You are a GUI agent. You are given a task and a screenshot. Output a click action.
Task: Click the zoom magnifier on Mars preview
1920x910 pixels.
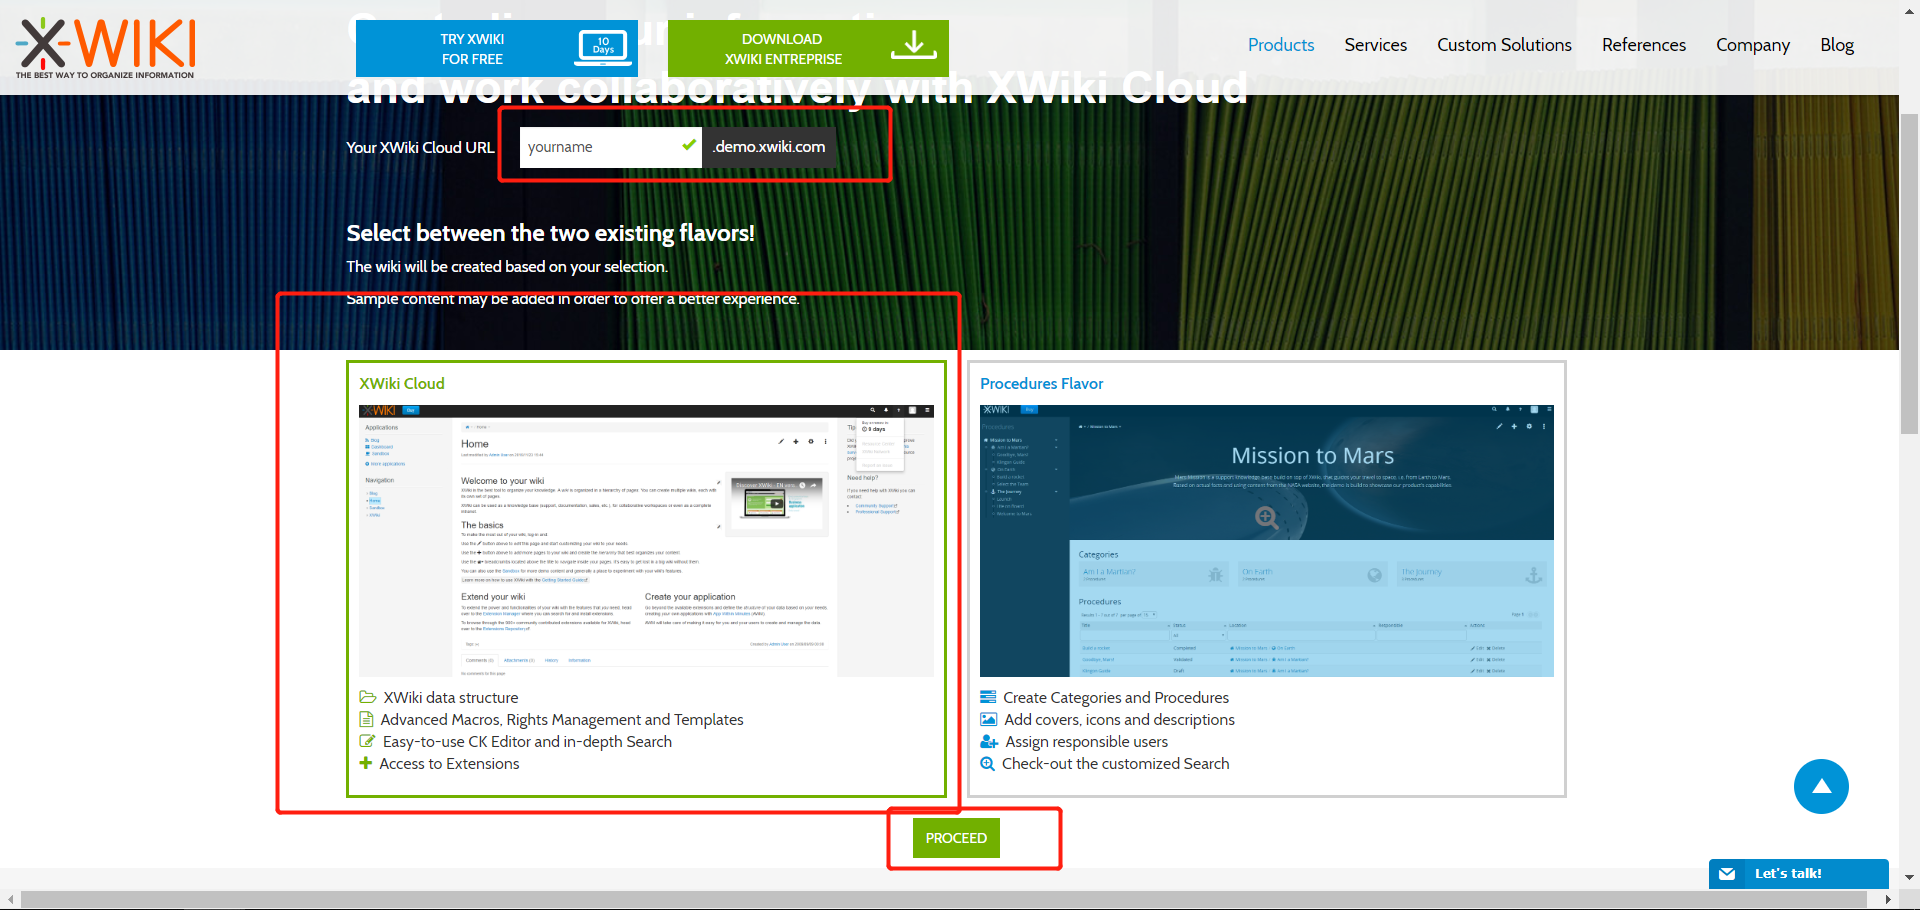tap(1266, 517)
